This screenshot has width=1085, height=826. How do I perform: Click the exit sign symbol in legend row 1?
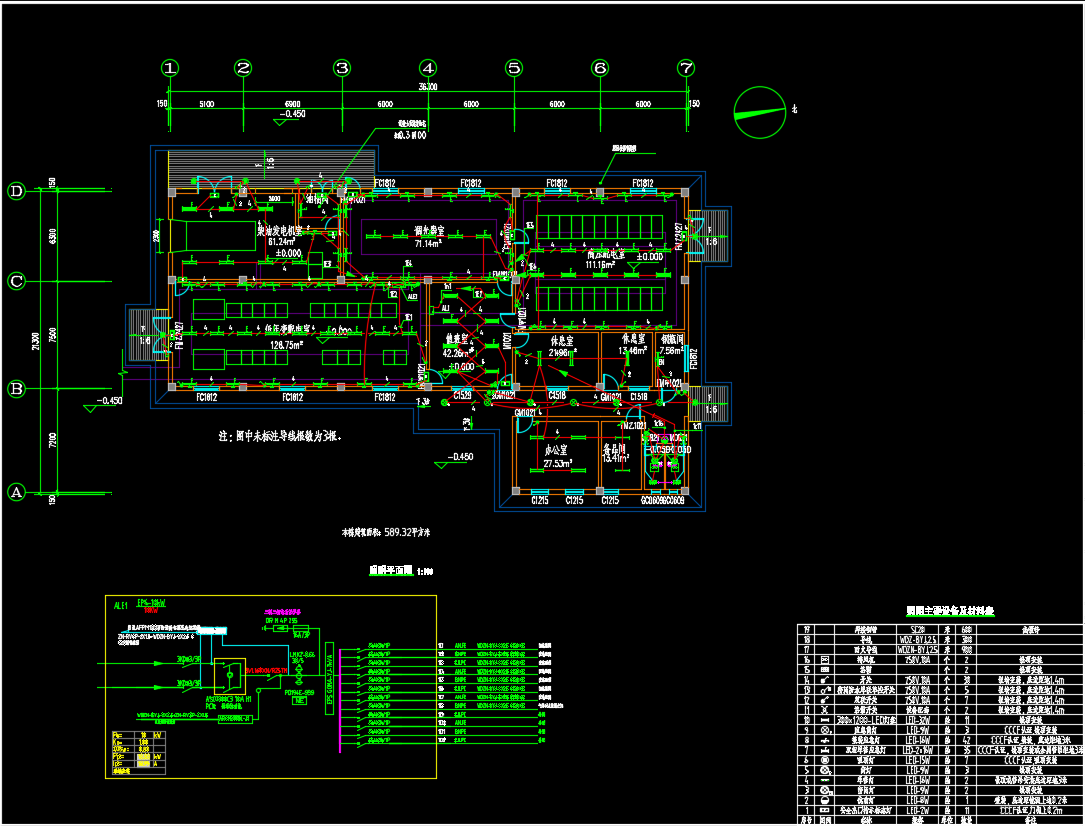point(823,809)
